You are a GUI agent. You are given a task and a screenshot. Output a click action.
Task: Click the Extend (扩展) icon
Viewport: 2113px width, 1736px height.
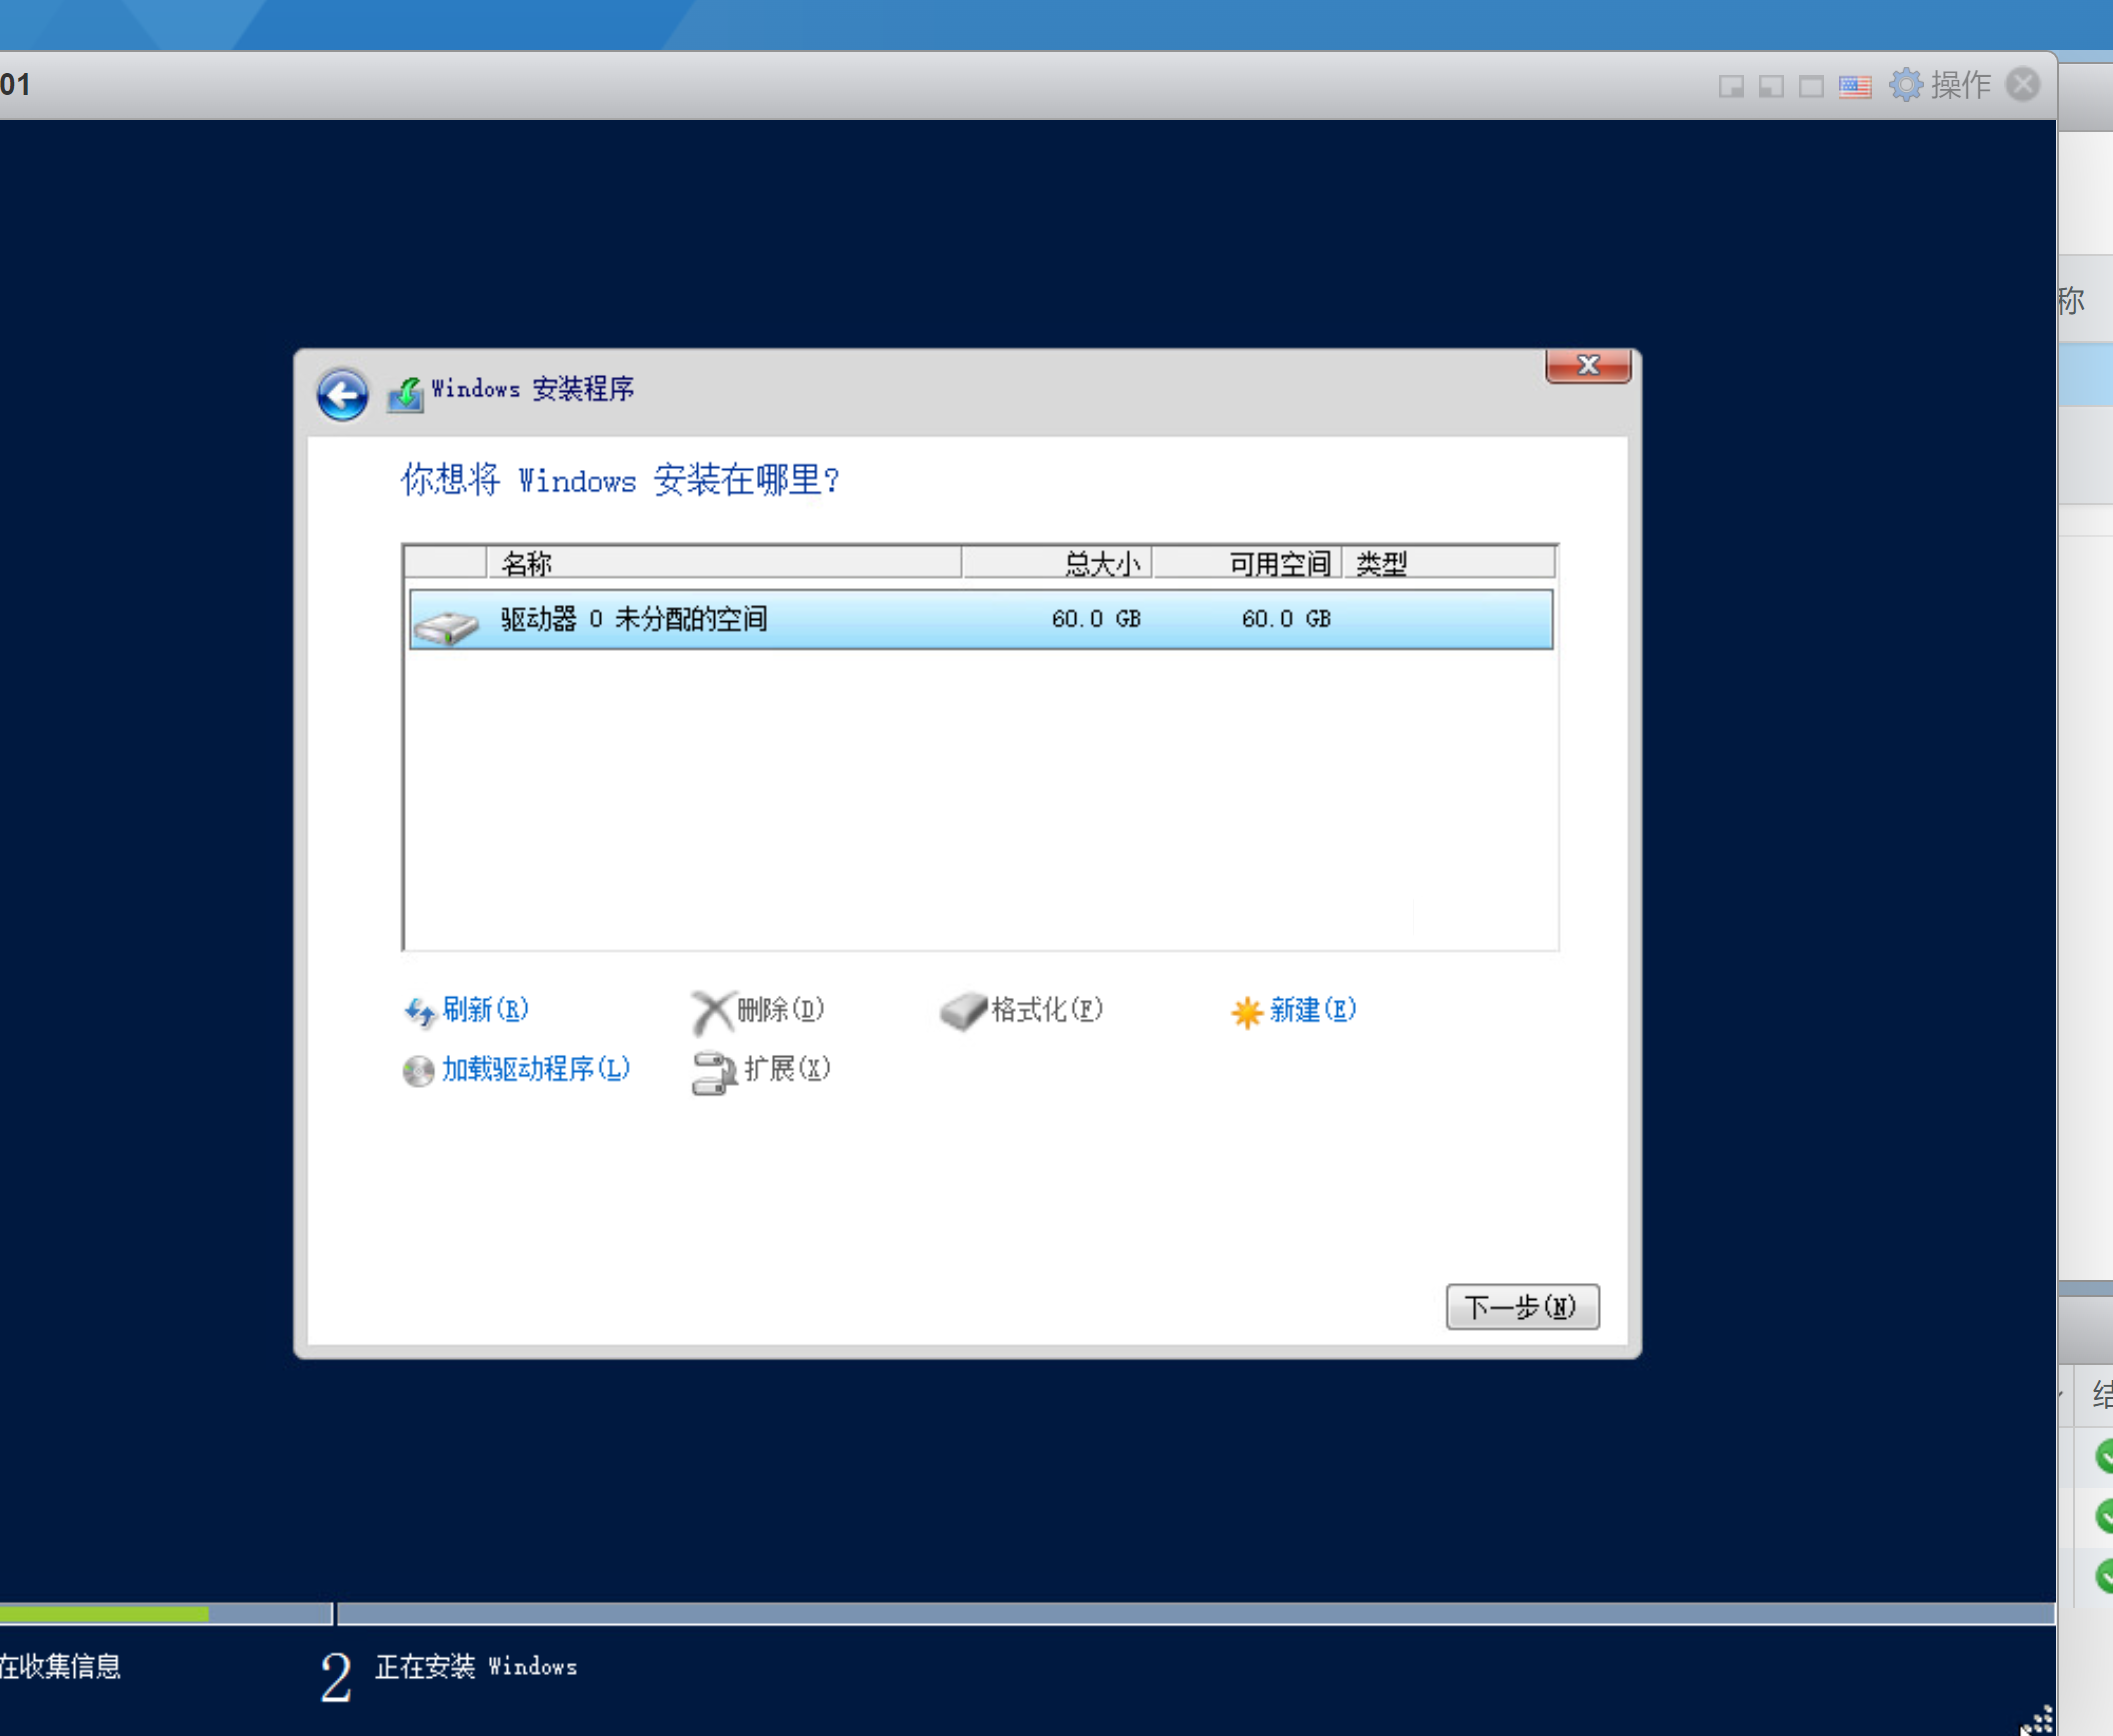(x=714, y=1072)
